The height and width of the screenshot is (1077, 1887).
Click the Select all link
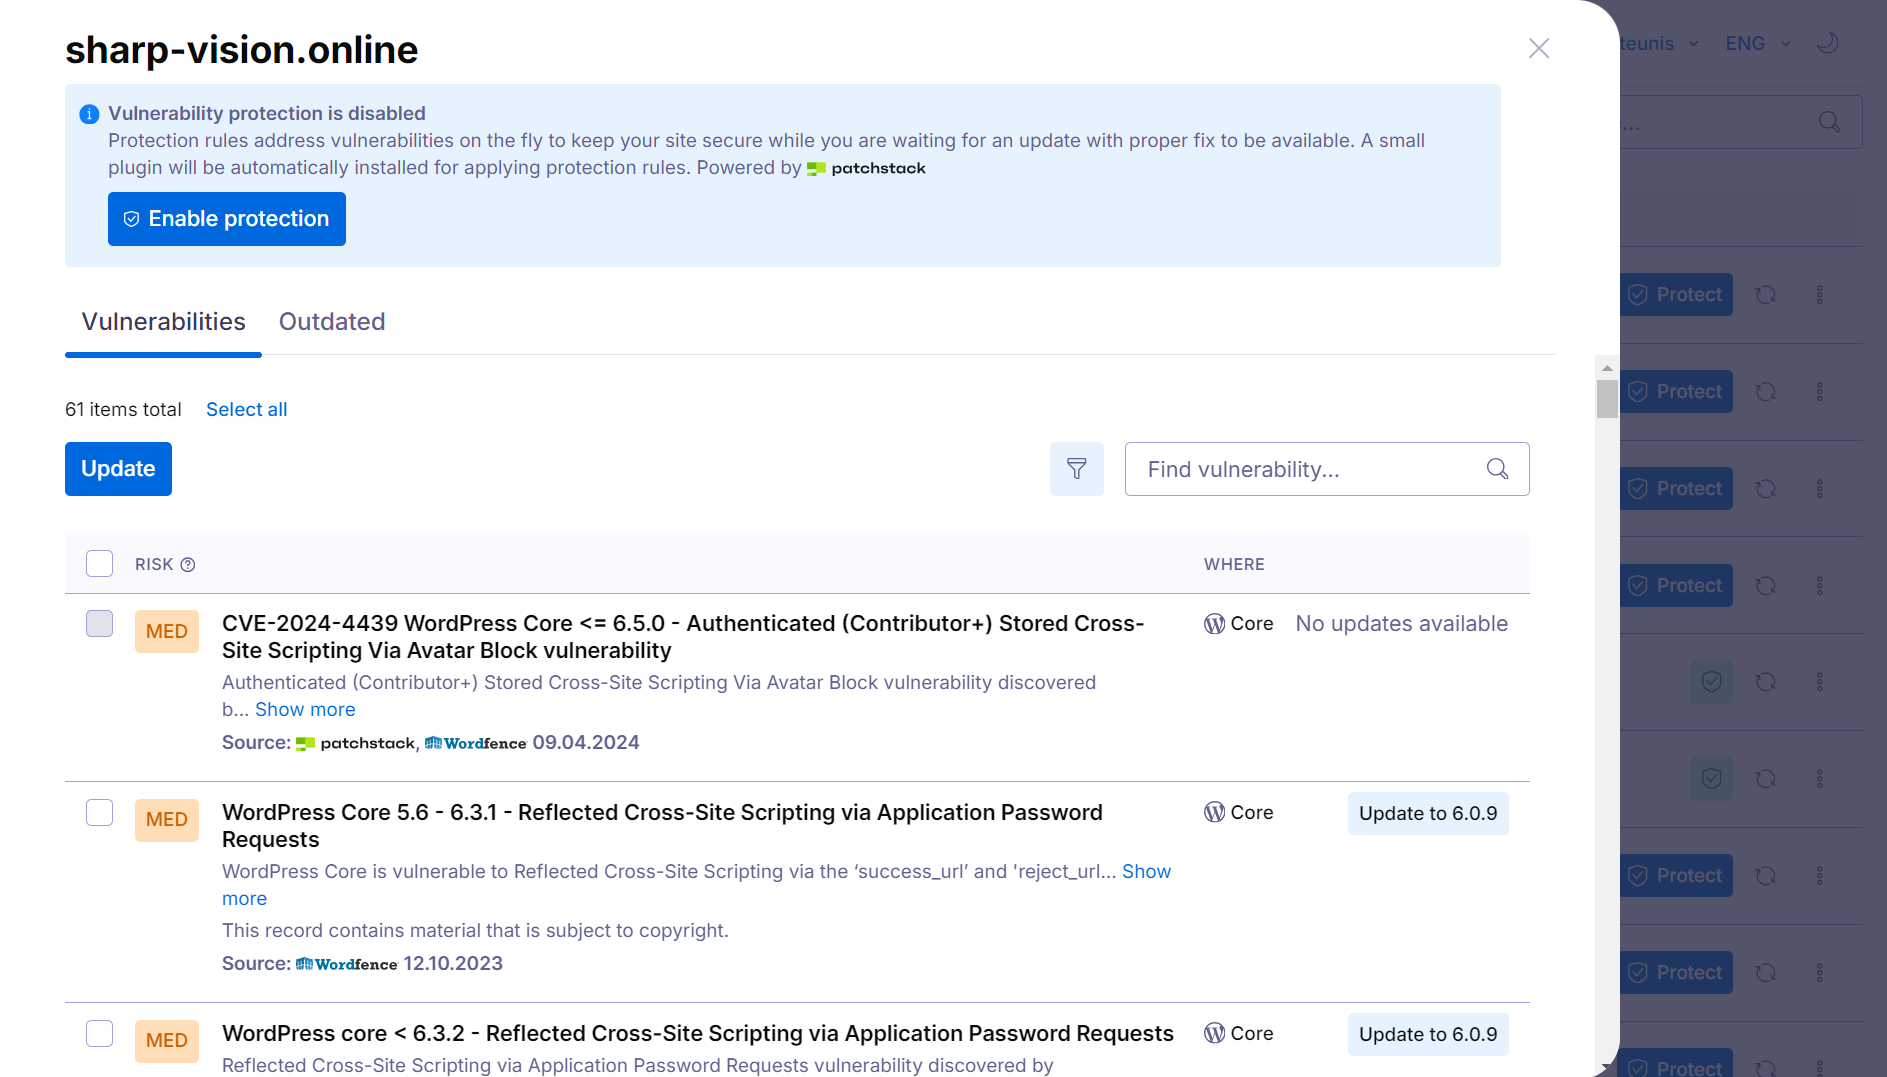pyautogui.click(x=246, y=409)
